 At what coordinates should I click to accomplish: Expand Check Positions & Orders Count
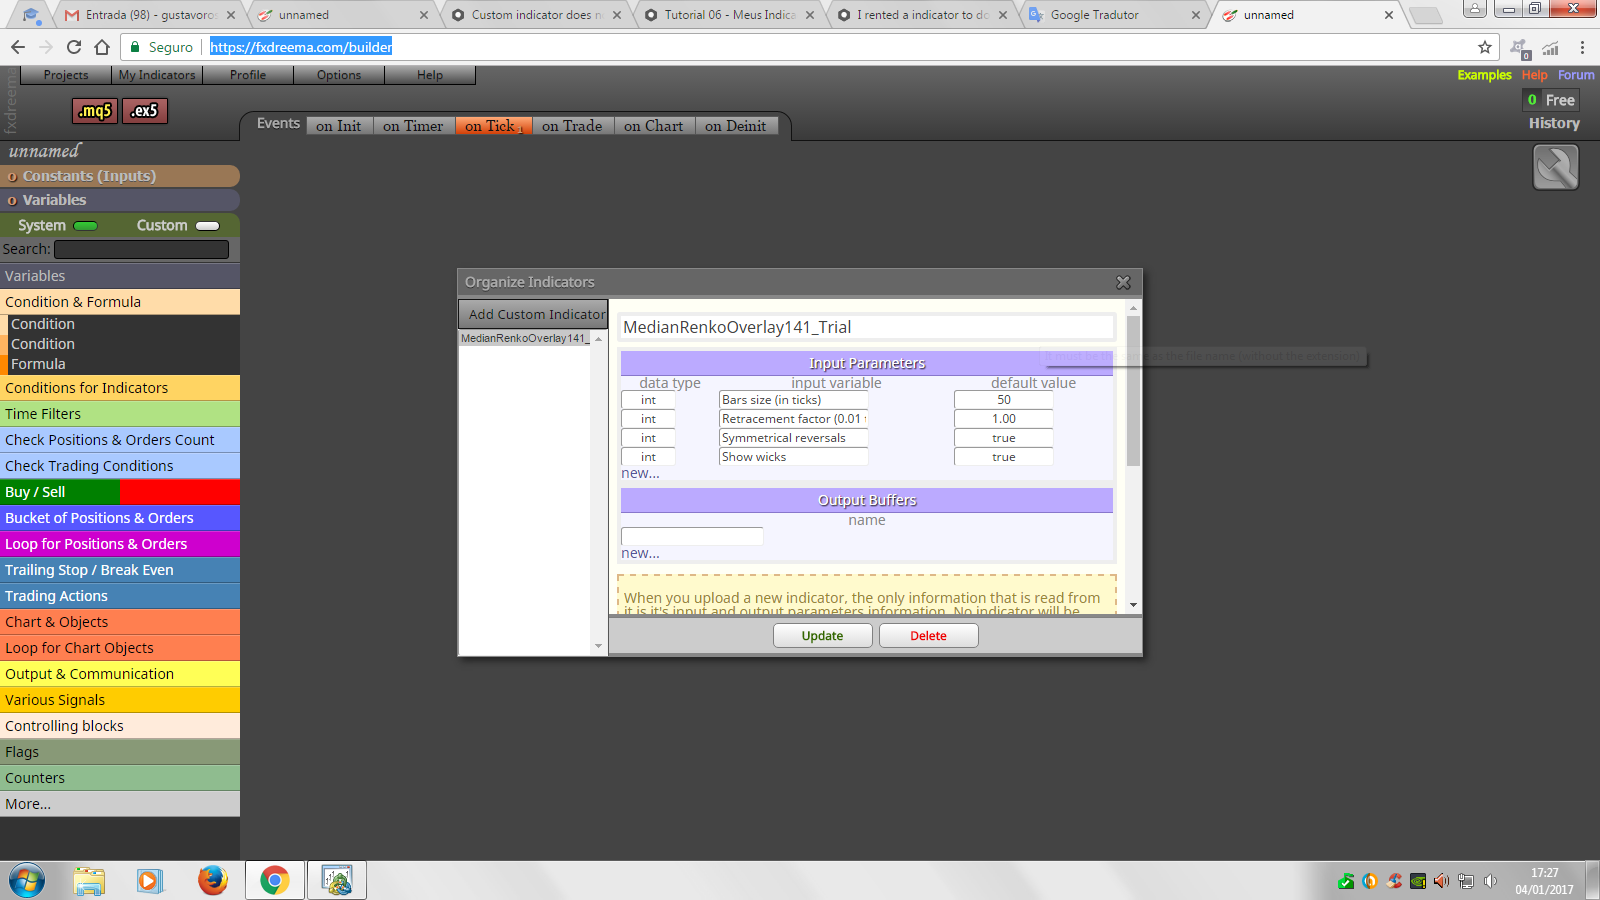[x=120, y=440]
